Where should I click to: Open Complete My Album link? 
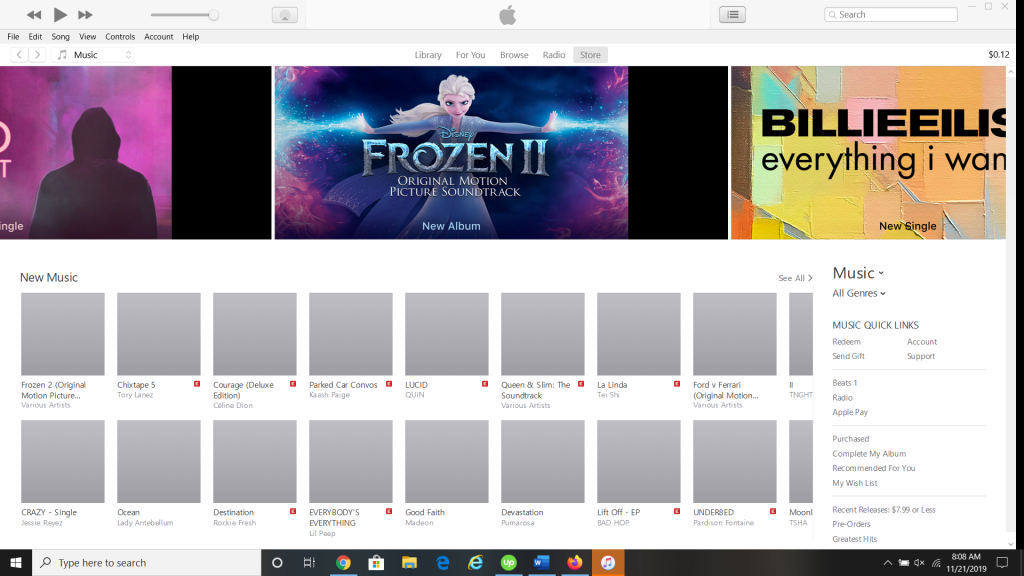tap(869, 454)
